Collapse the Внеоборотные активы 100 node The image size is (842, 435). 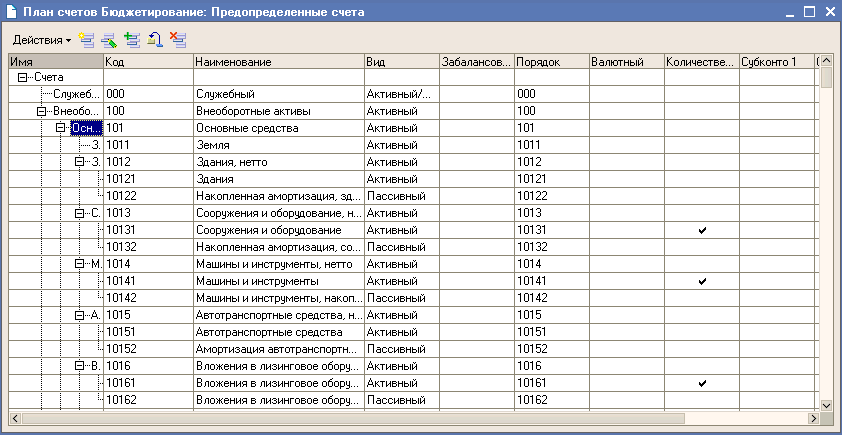coord(41,112)
